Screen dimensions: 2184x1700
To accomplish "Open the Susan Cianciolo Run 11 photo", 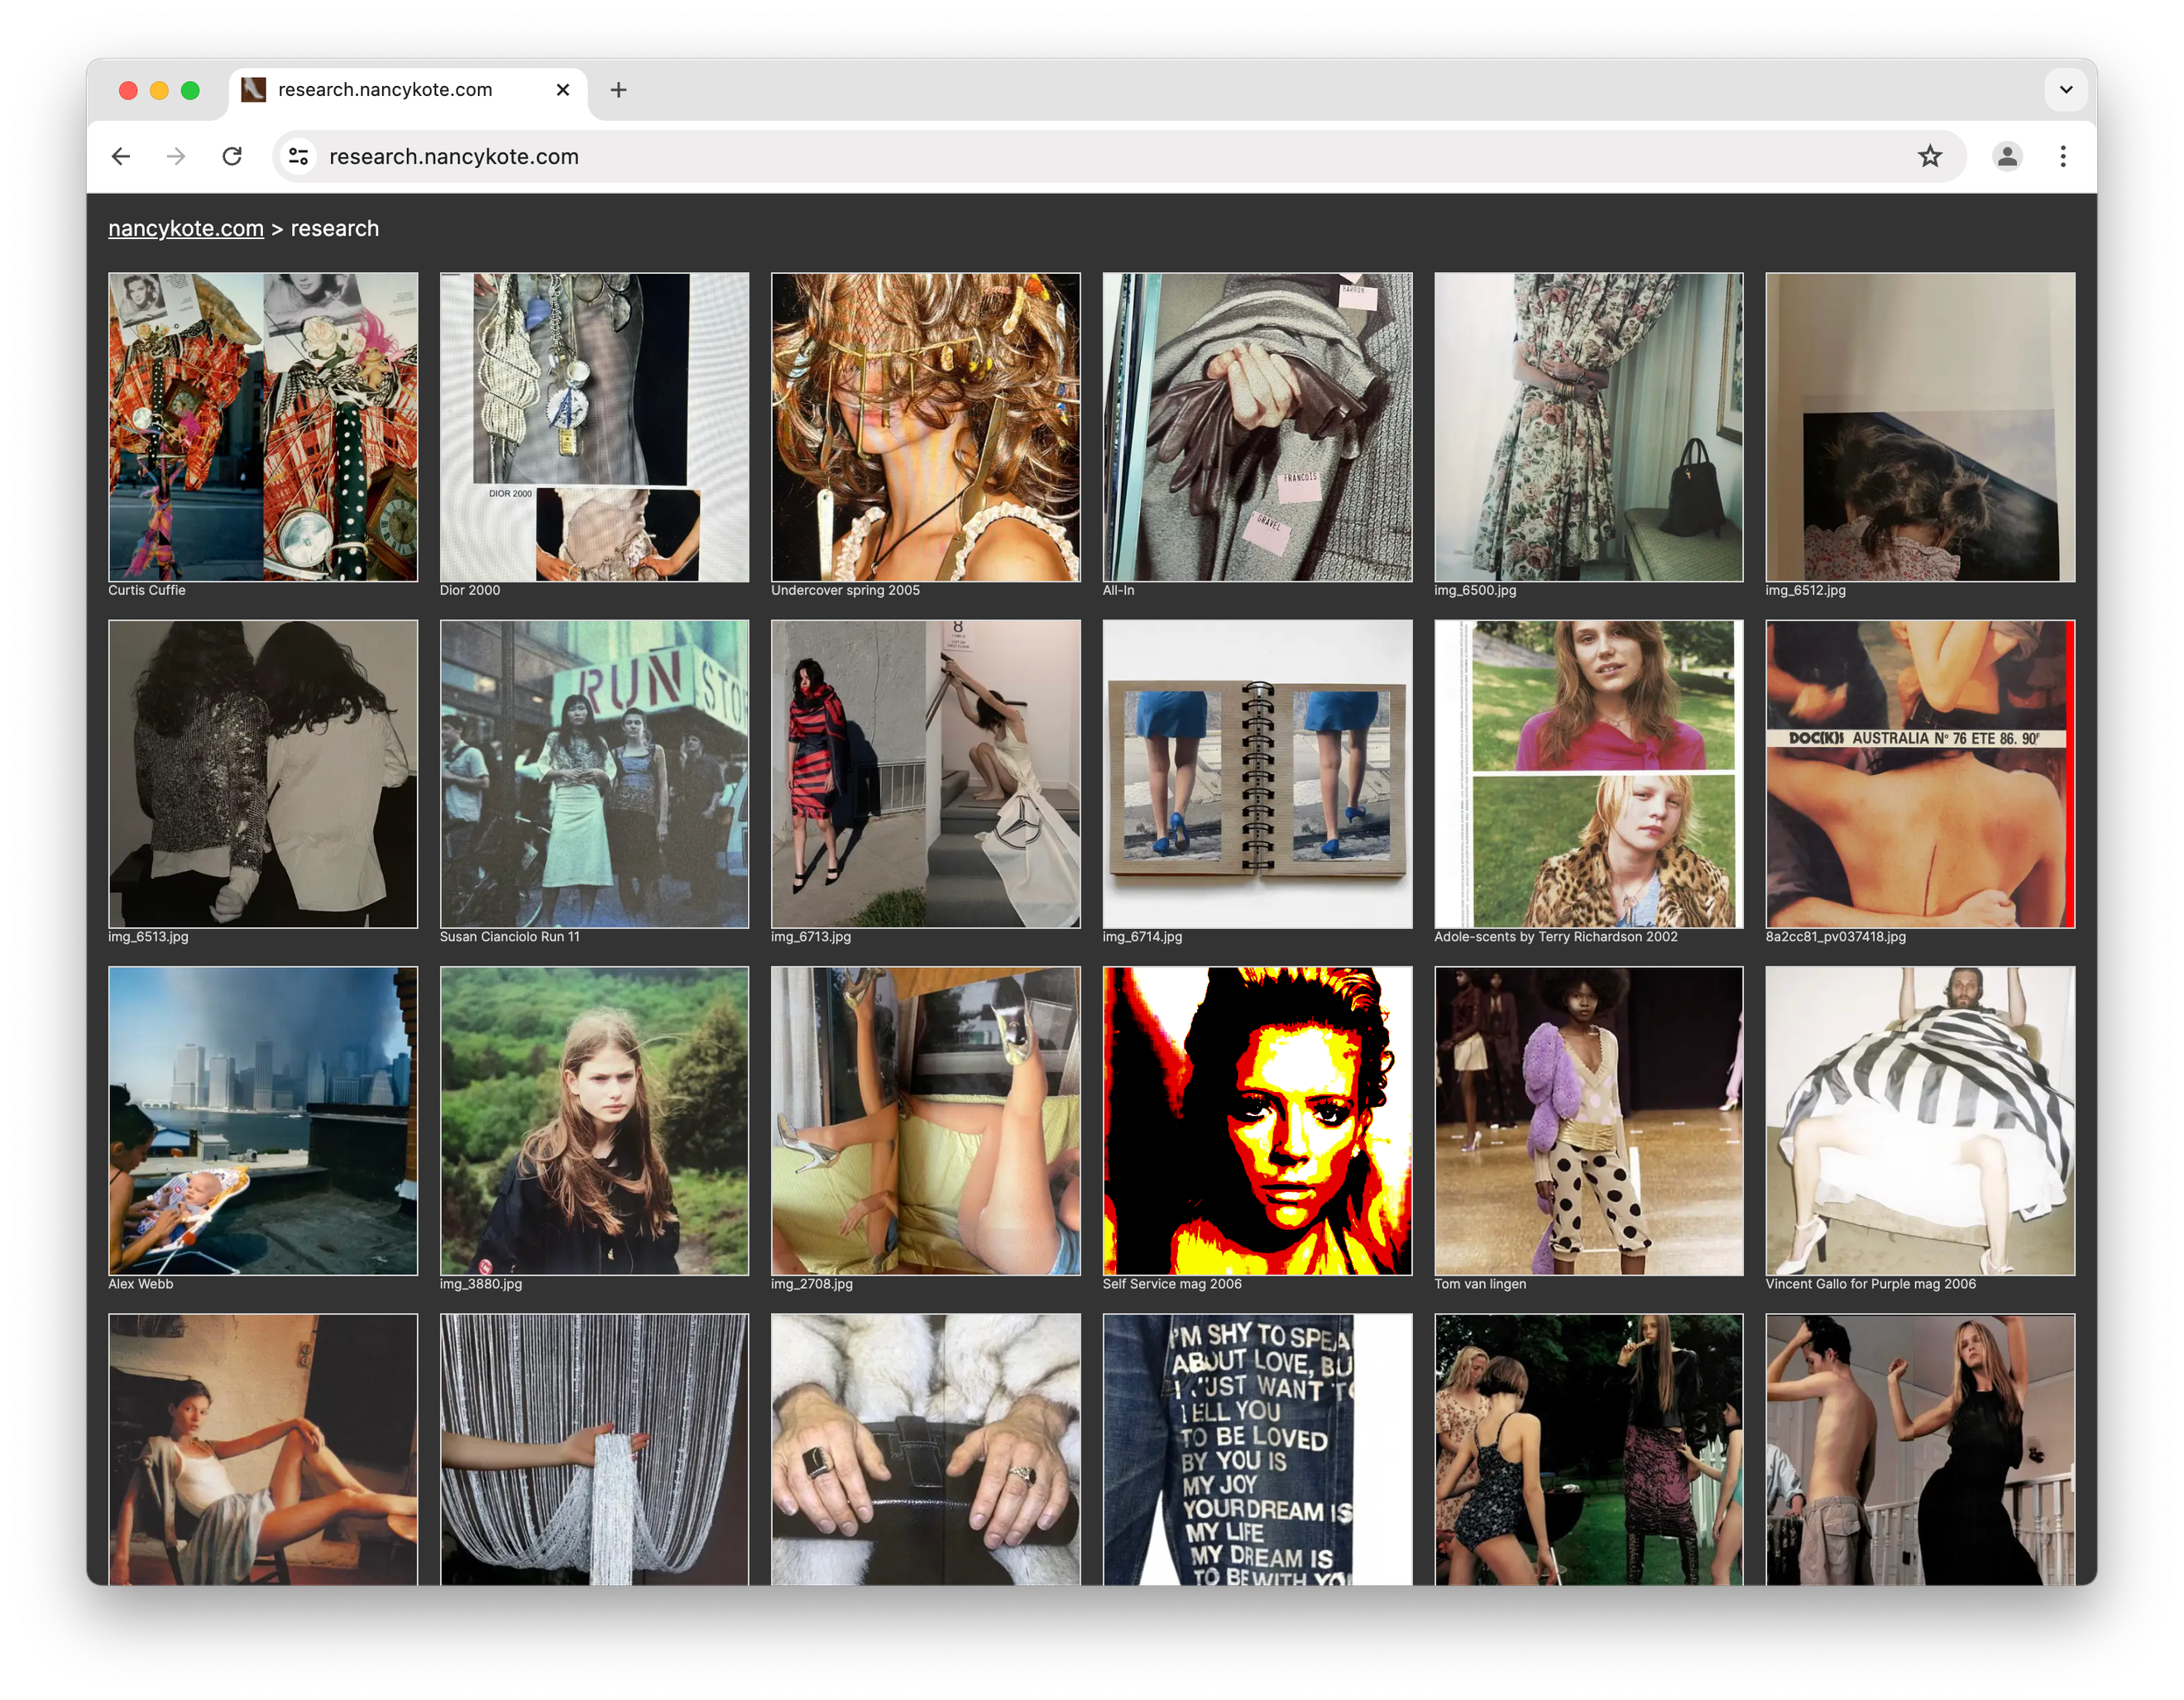I will tap(594, 774).
